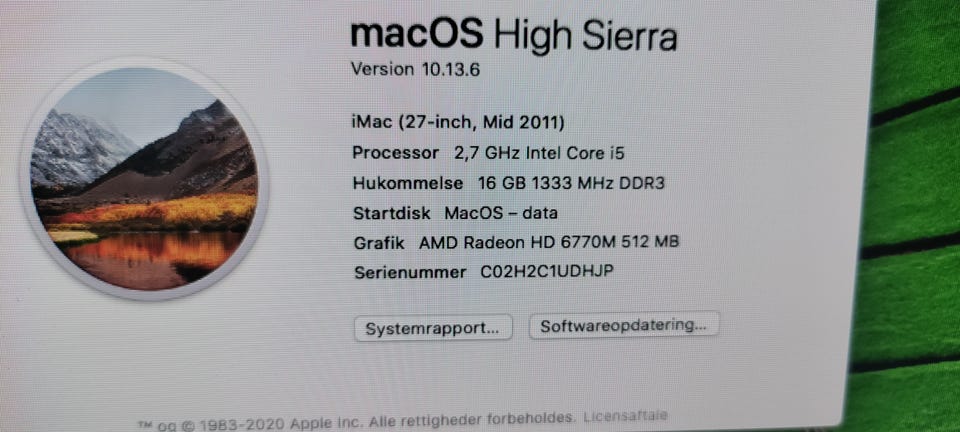Image resolution: width=960 pixels, height=432 pixels.
Task: Select the 2,7 GHz Intel Core i5 value
Action: [x=539, y=152]
